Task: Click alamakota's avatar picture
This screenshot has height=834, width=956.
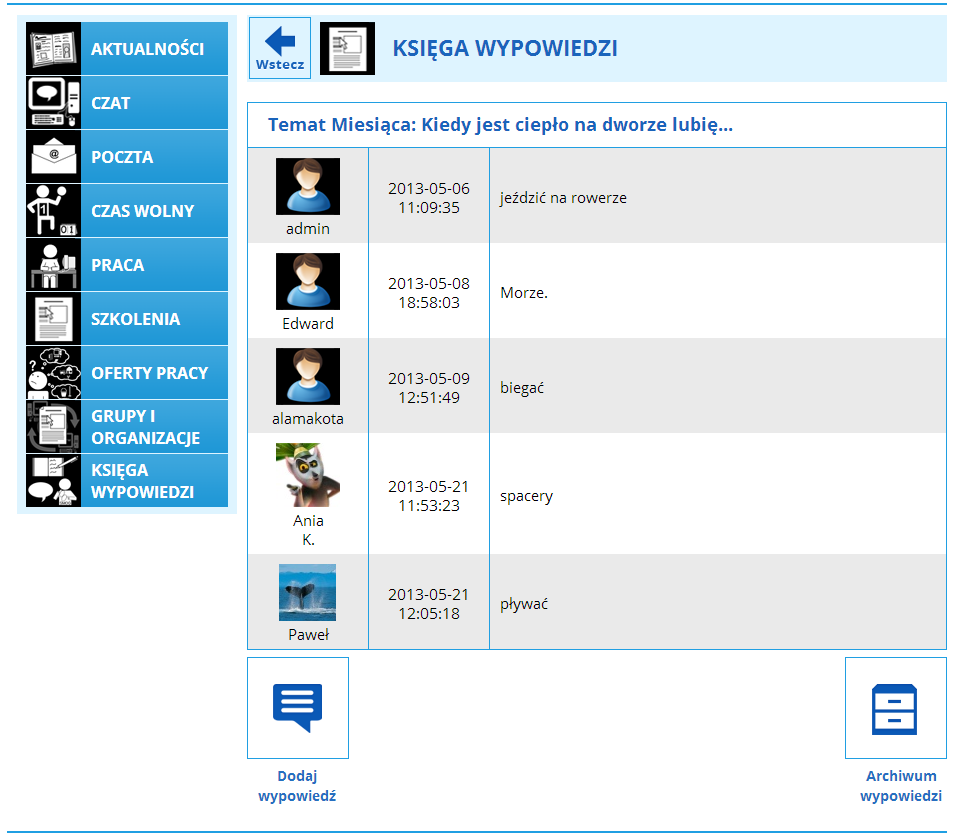Action: click(308, 377)
